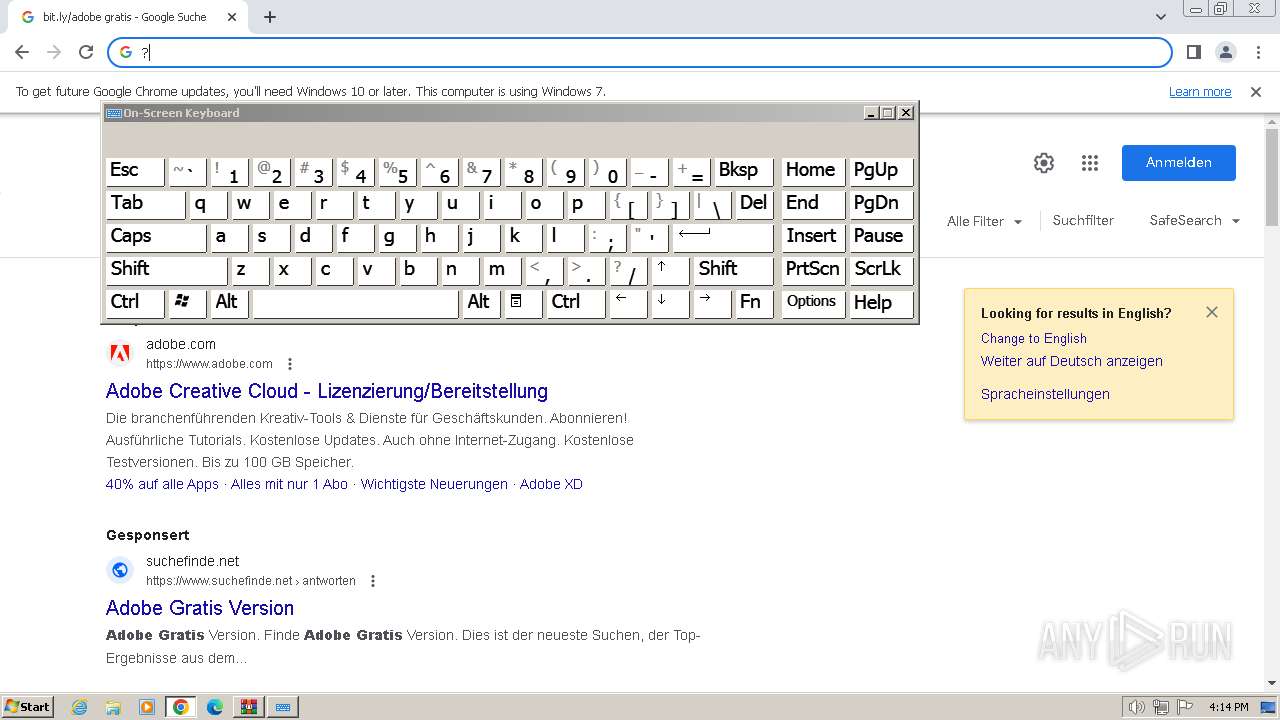Expand the Alle Filter dropdown

[x=985, y=221]
